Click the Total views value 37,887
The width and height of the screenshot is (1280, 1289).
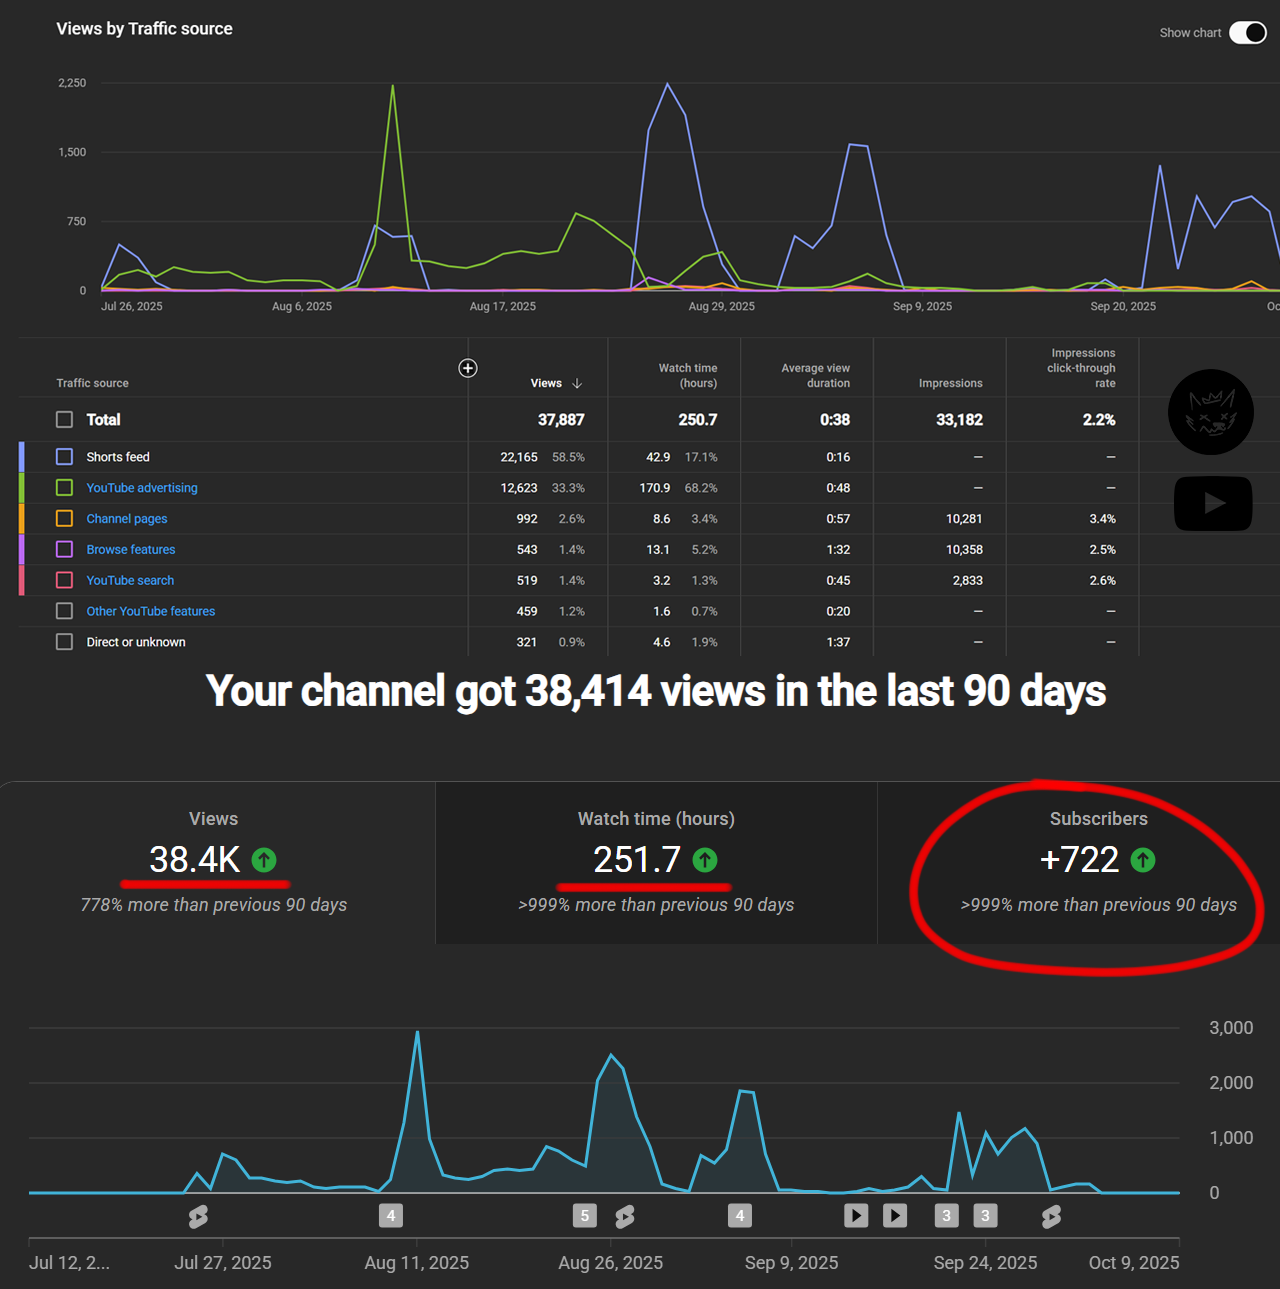point(561,420)
